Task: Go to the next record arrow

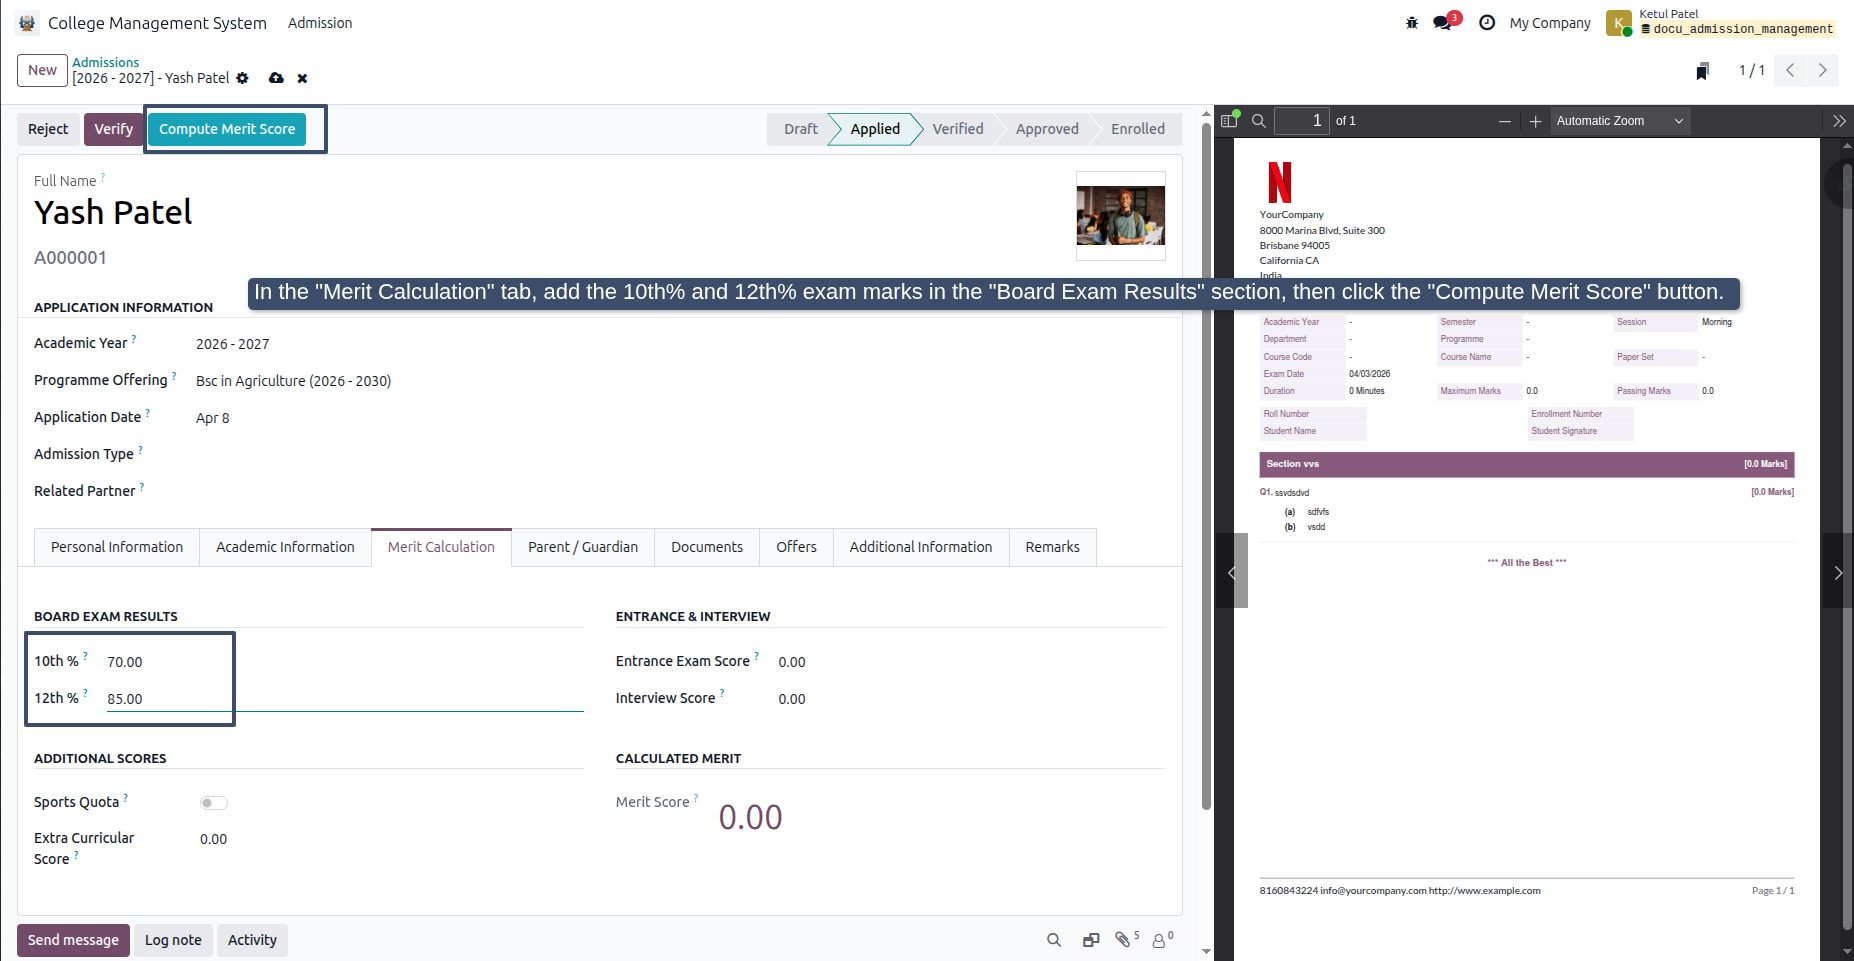Action: click(x=1822, y=70)
